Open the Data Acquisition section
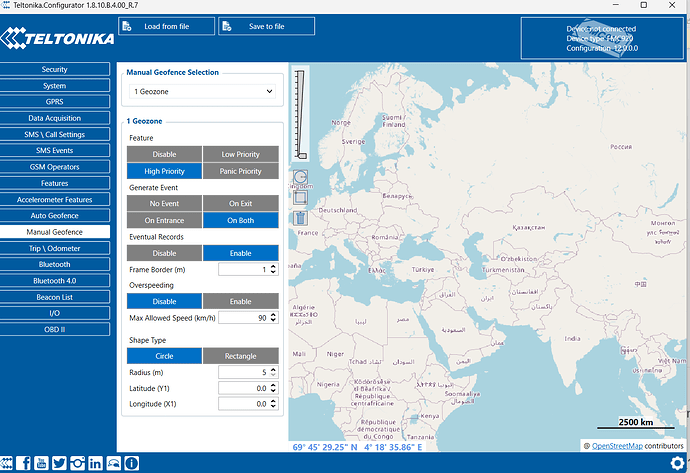This screenshot has height=473, width=690. [55, 118]
